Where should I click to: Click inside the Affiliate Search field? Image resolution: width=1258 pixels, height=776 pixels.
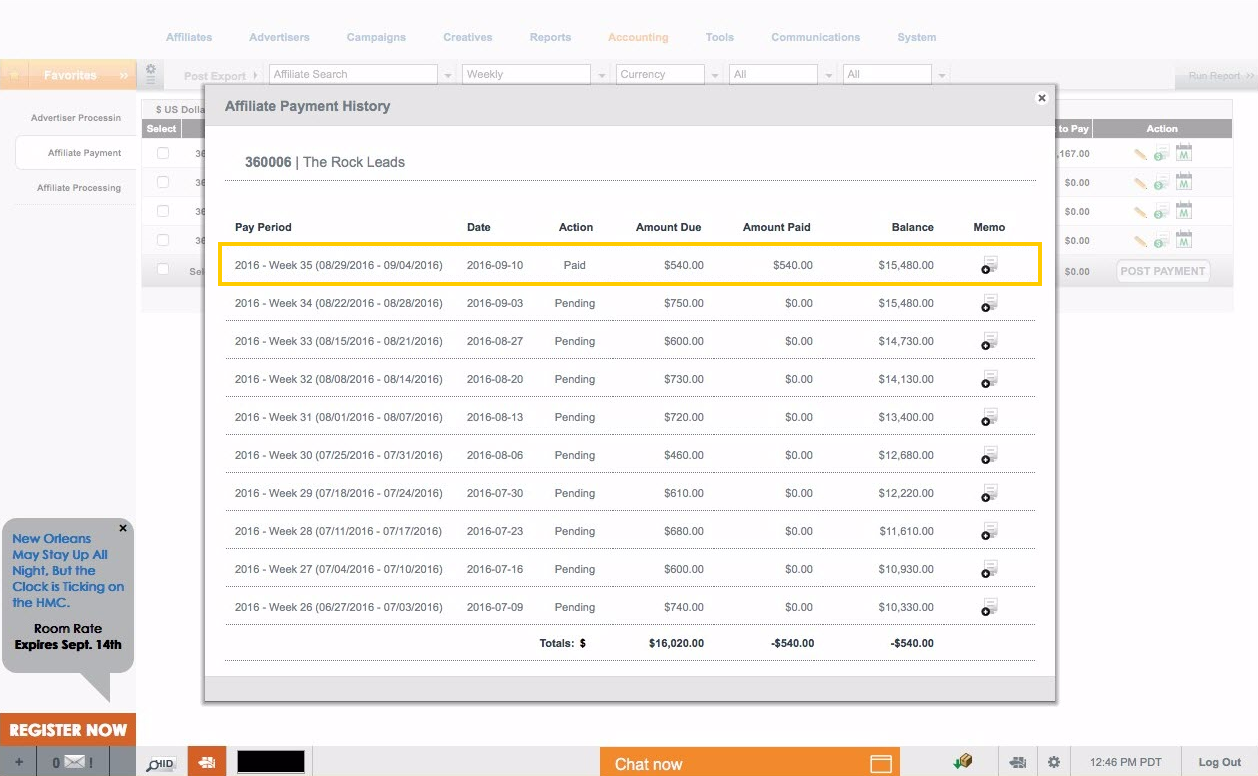click(x=350, y=73)
